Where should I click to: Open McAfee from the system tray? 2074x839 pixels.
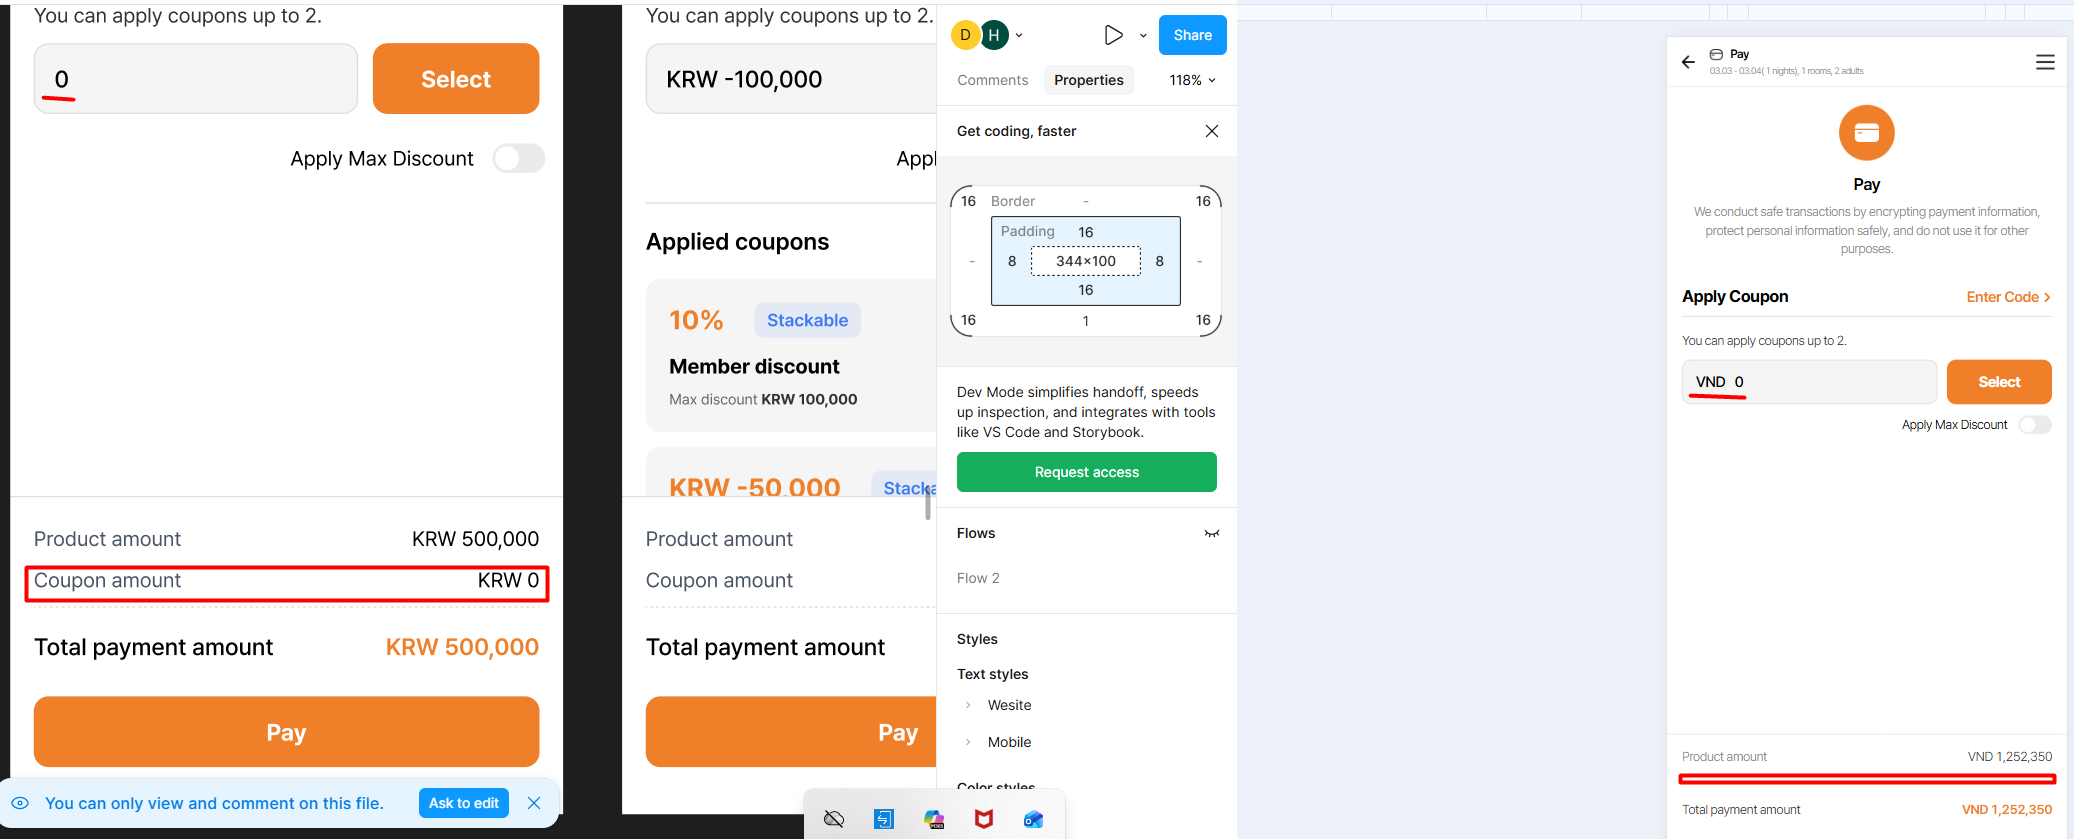point(984,819)
